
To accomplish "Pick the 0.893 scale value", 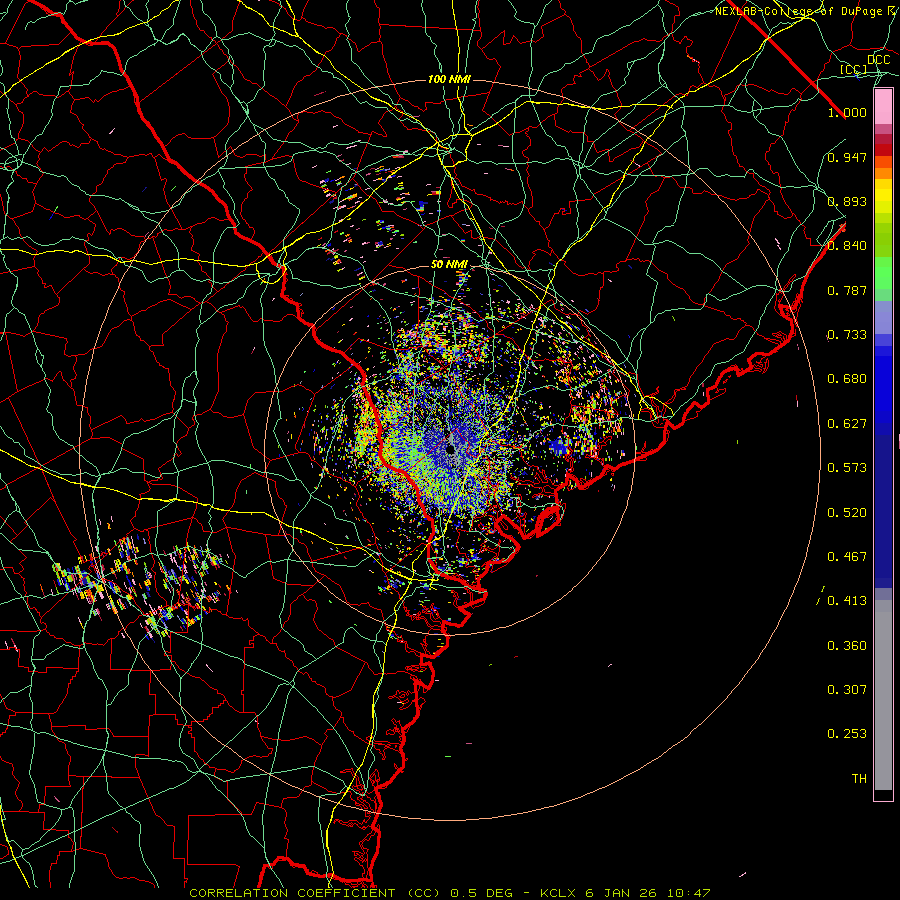I will pos(847,201).
